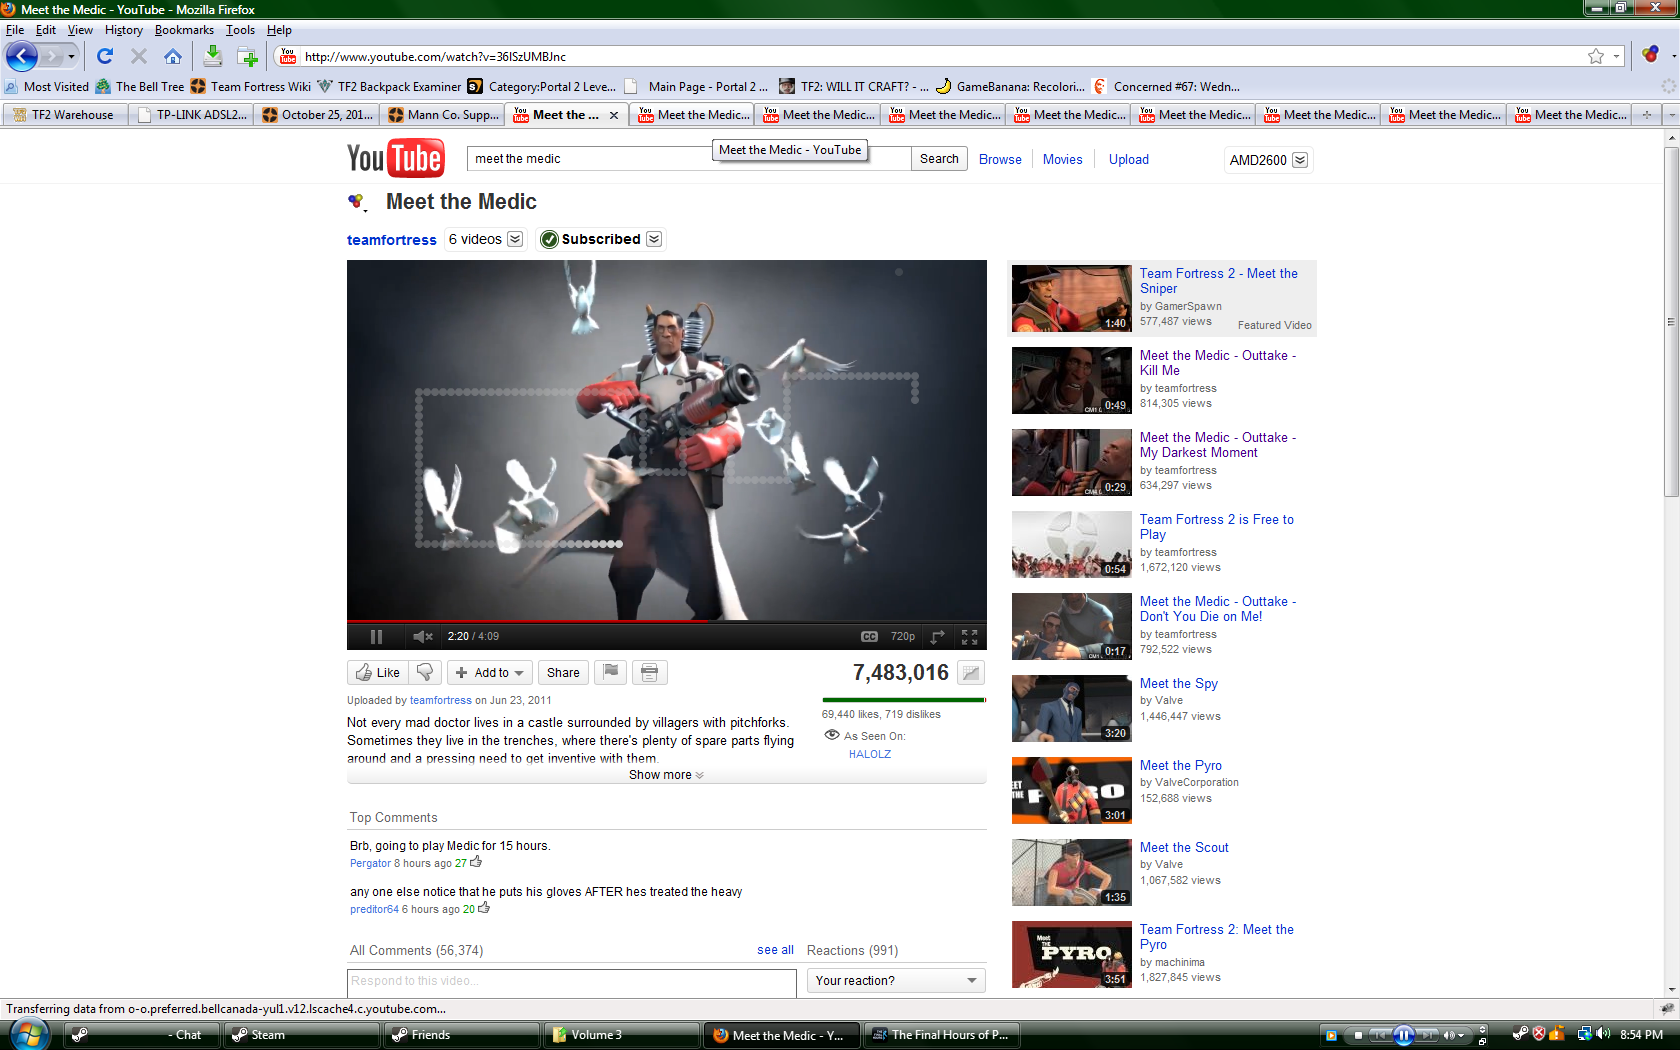The height and width of the screenshot is (1050, 1680).
Task: Click the Search button
Action: pyautogui.click(x=939, y=159)
